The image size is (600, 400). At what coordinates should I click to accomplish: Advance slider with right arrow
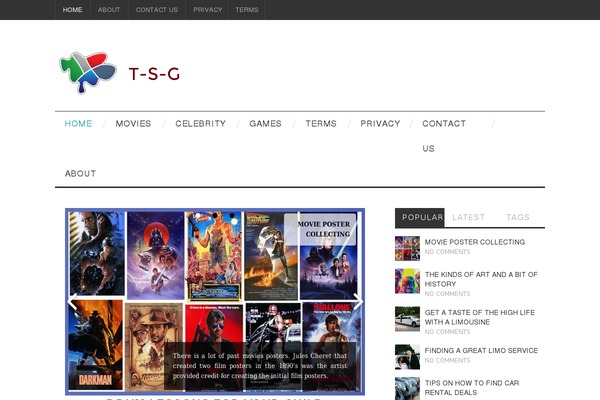point(358,301)
